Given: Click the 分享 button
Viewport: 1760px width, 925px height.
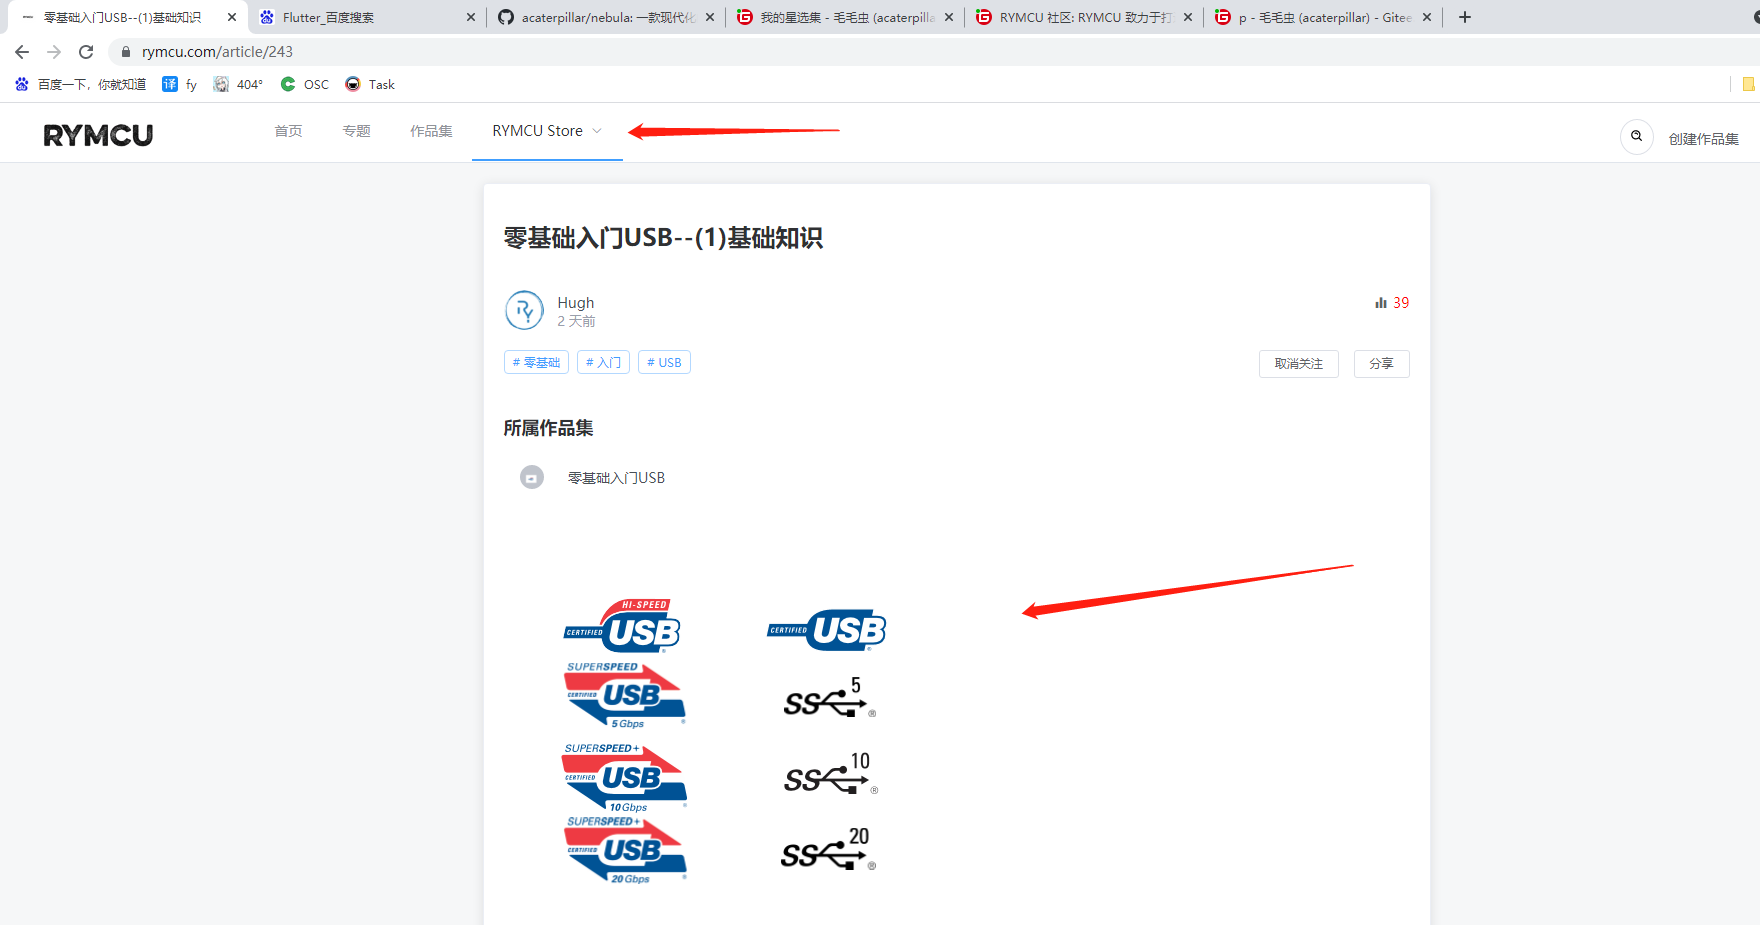Looking at the screenshot, I should point(1381,364).
